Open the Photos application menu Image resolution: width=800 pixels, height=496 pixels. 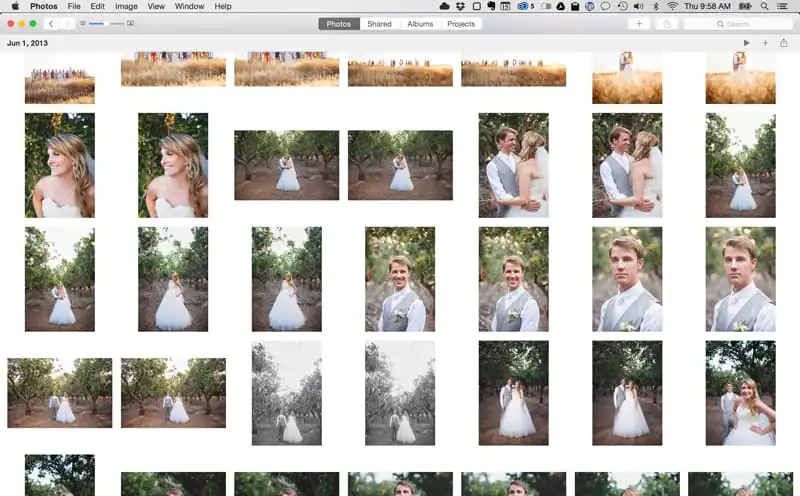click(43, 6)
